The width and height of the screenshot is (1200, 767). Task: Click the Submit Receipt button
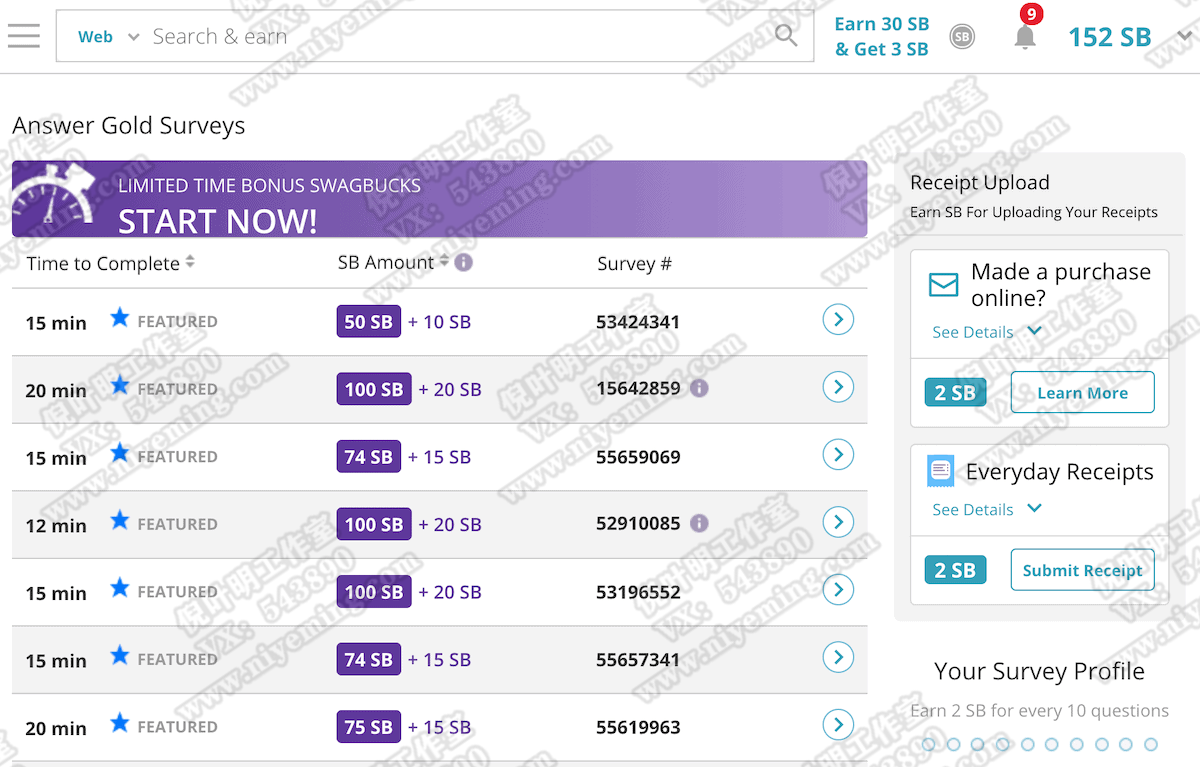pyautogui.click(x=1082, y=570)
